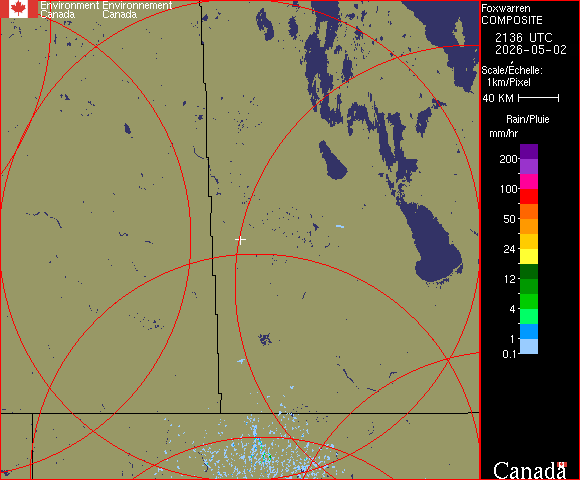Click the dark green 12 mm/hr swatch
This screenshot has height=480, width=580.
(x=529, y=271)
